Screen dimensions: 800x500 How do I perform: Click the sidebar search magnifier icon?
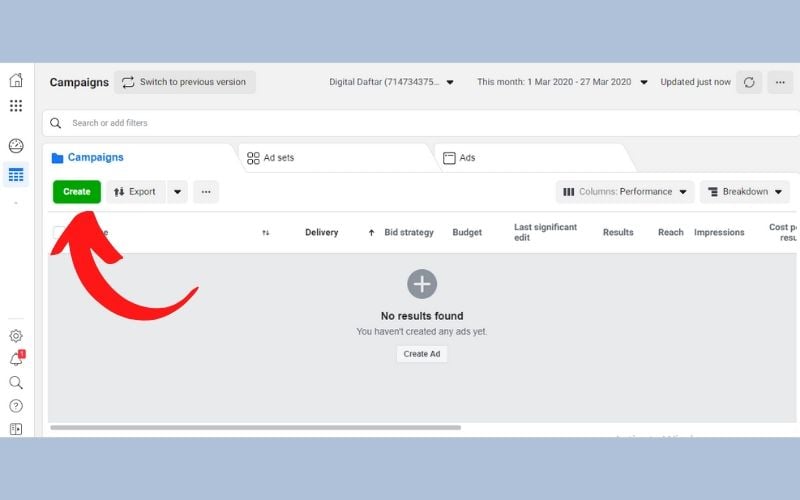[x=16, y=382]
